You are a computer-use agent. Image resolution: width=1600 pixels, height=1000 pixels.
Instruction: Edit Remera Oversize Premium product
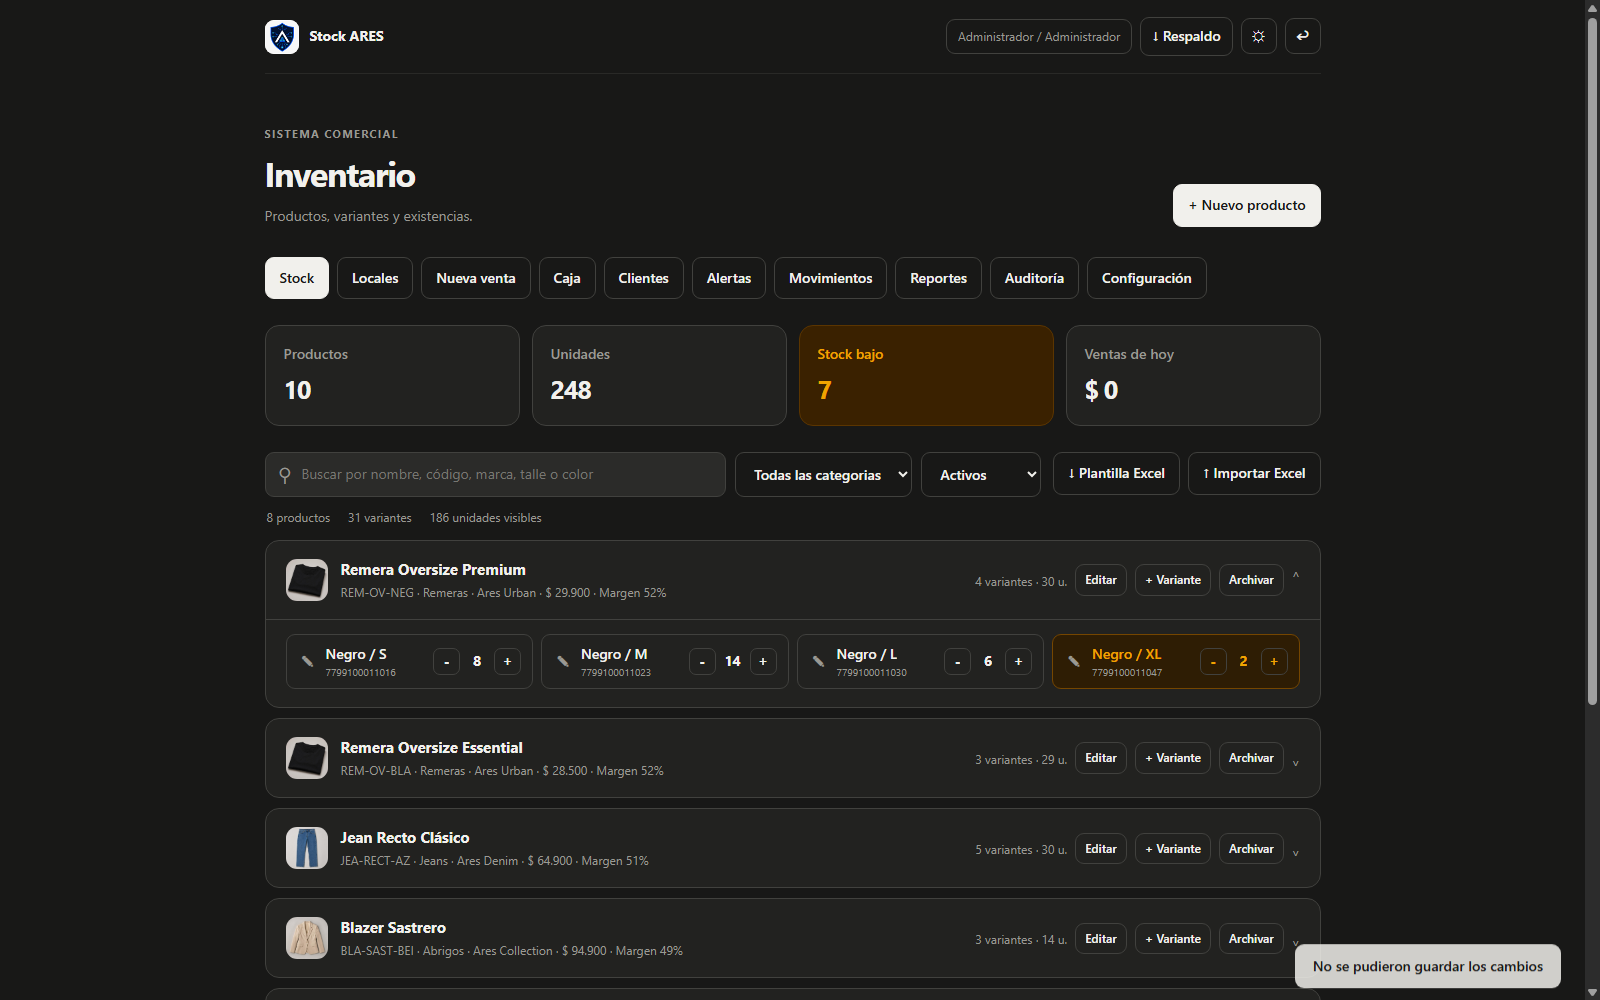(1101, 580)
